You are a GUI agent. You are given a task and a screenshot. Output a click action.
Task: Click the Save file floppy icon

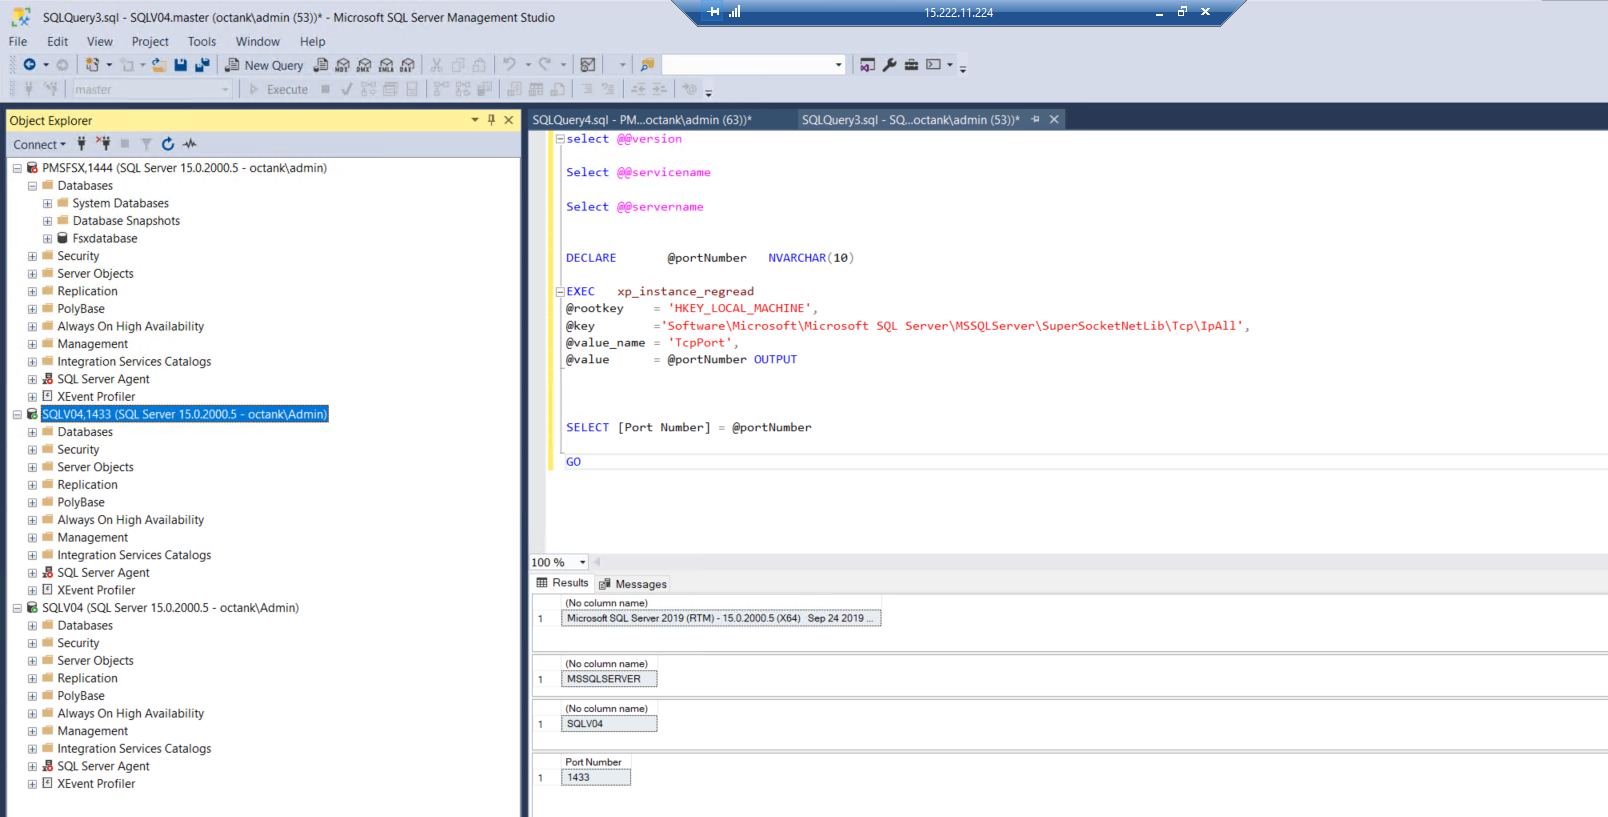pyautogui.click(x=181, y=65)
